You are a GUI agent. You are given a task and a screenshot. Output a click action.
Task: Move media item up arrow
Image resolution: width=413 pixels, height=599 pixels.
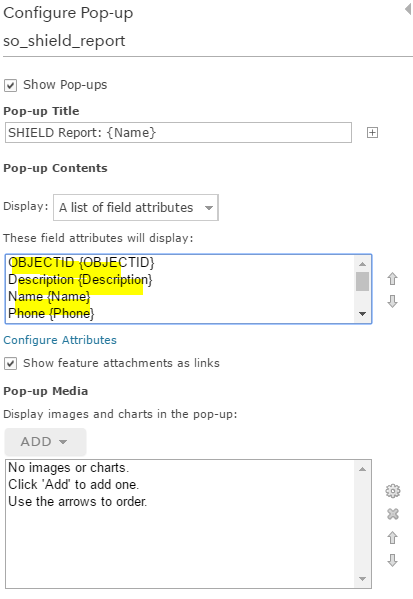(x=392, y=538)
